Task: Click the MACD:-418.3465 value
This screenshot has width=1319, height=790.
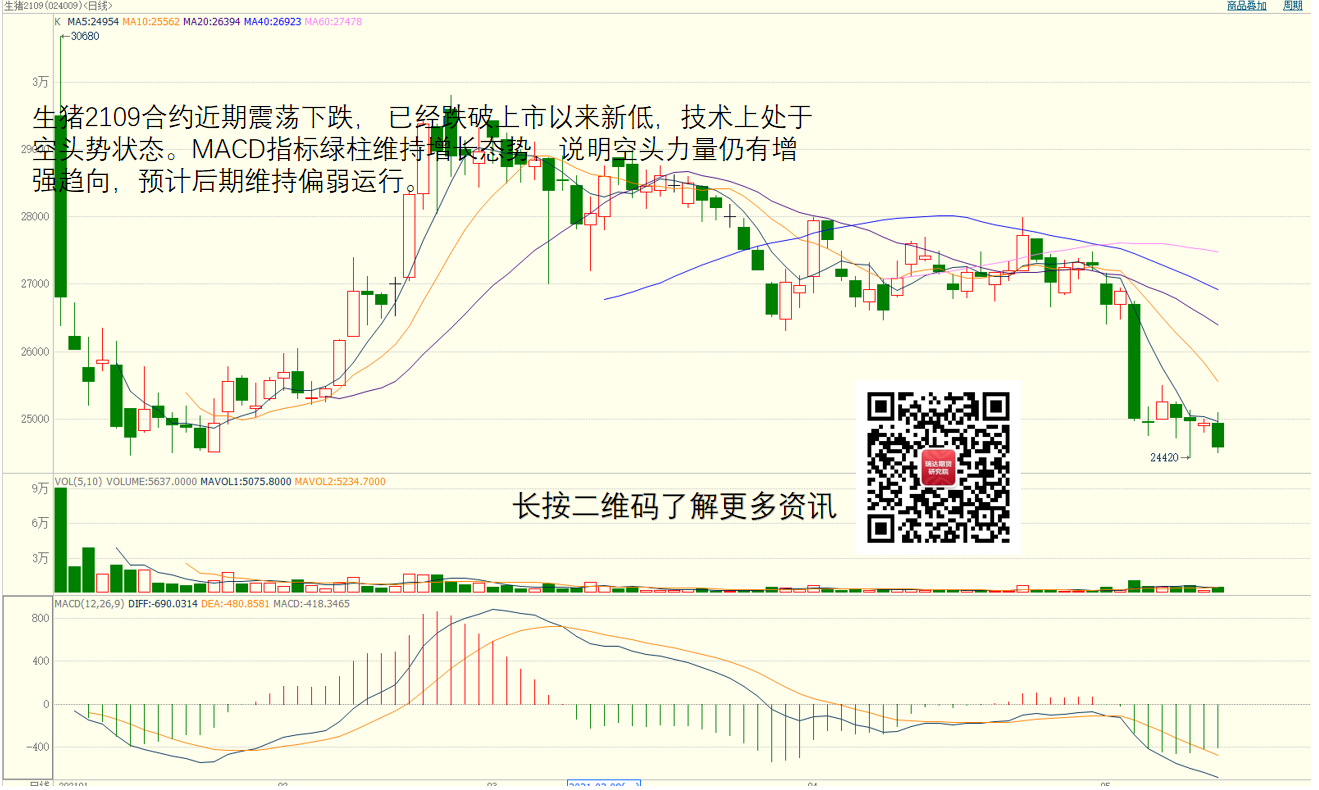Action: (x=312, y=604)
